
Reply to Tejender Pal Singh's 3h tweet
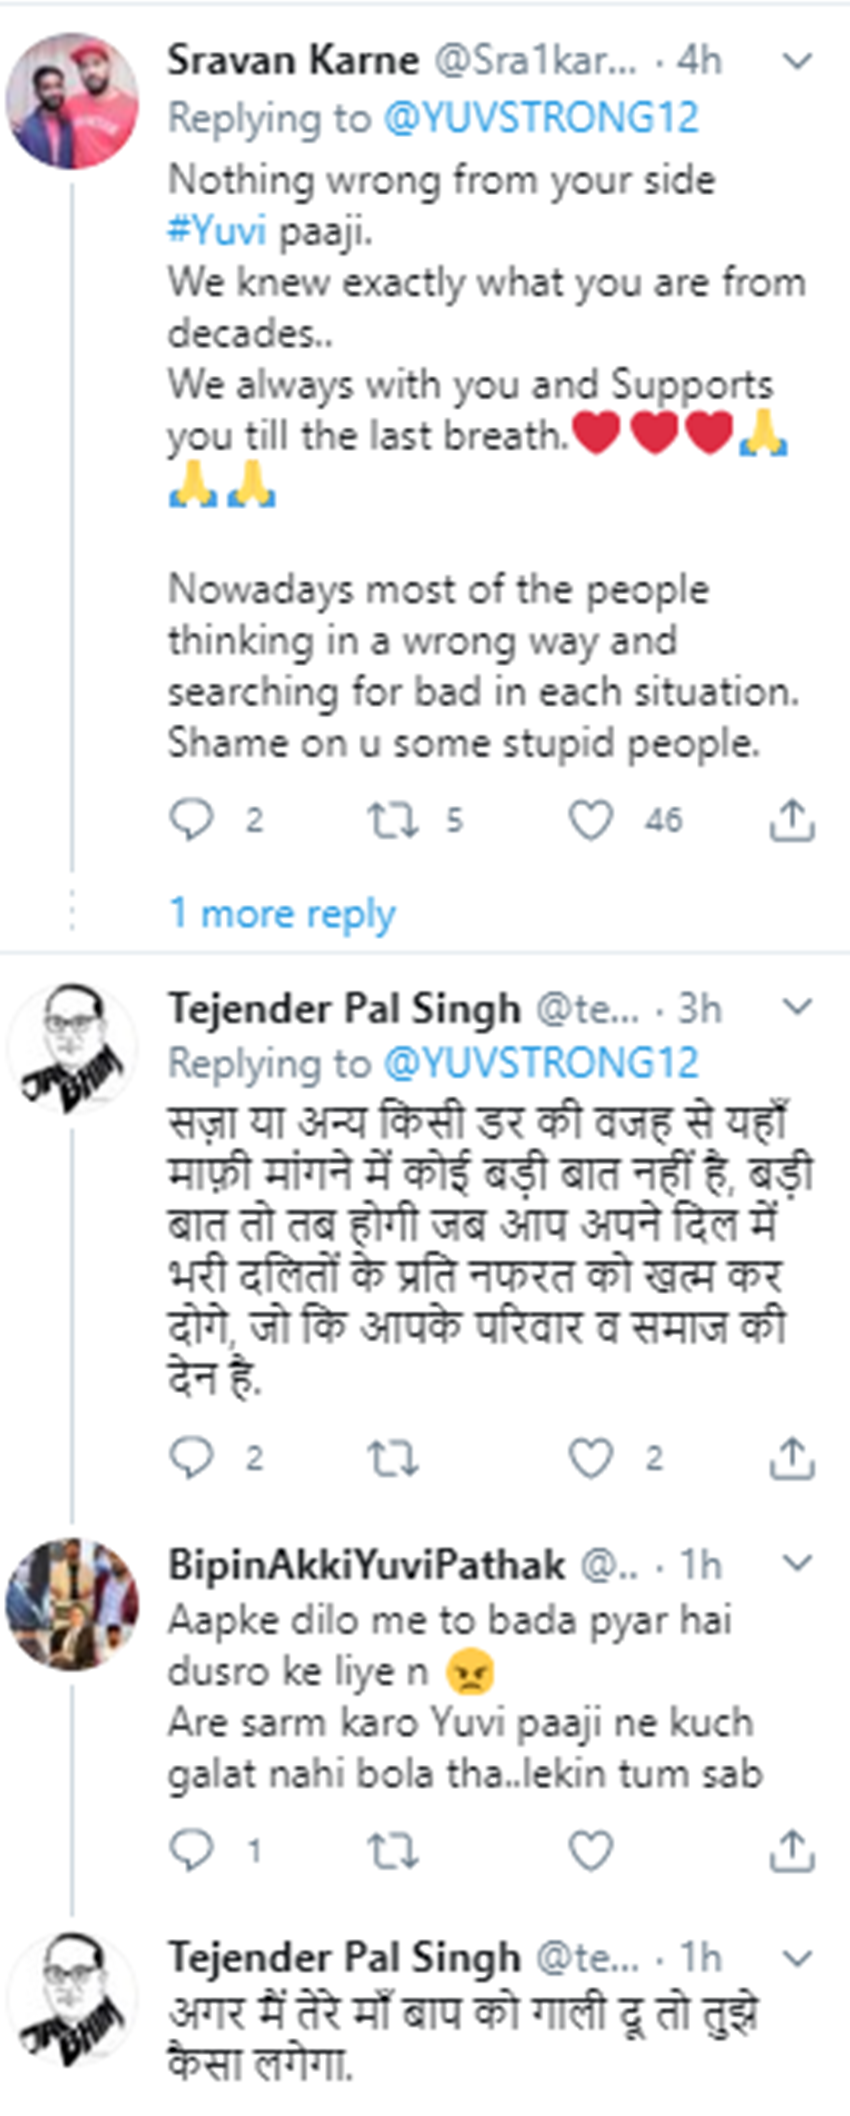click(x=191, y=1458)
